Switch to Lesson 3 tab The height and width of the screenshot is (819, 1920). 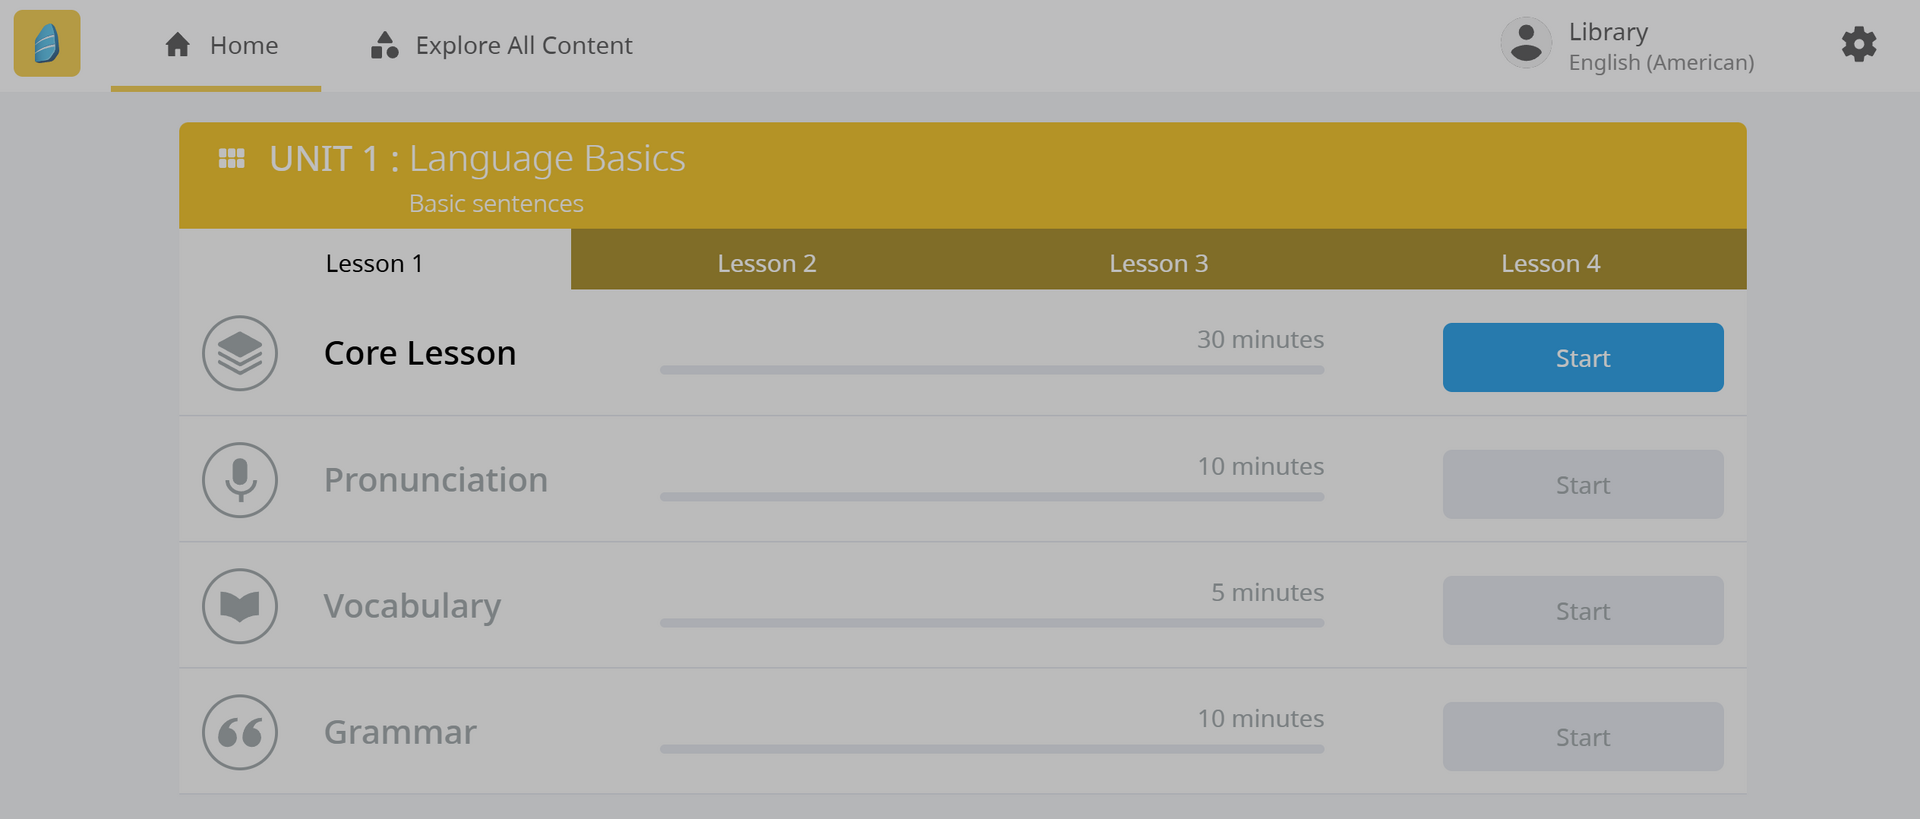click(x=1158, y=263)
